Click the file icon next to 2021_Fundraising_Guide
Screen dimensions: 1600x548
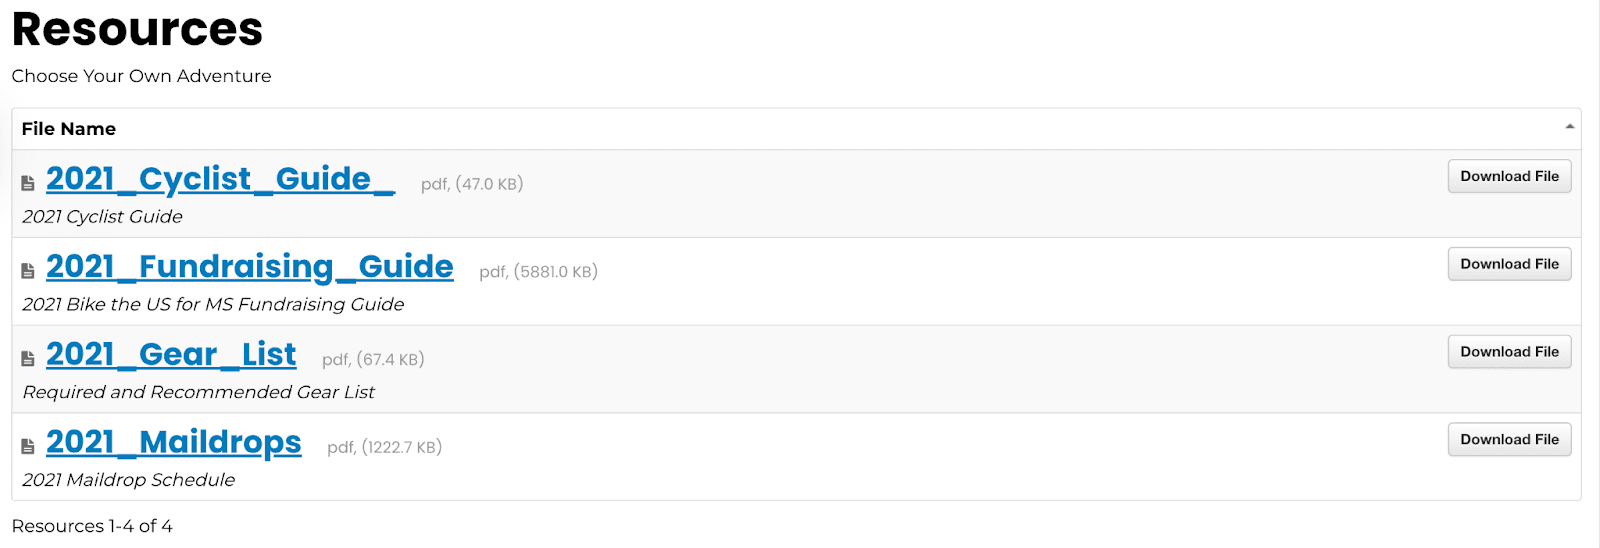click(x=28, y=271)
